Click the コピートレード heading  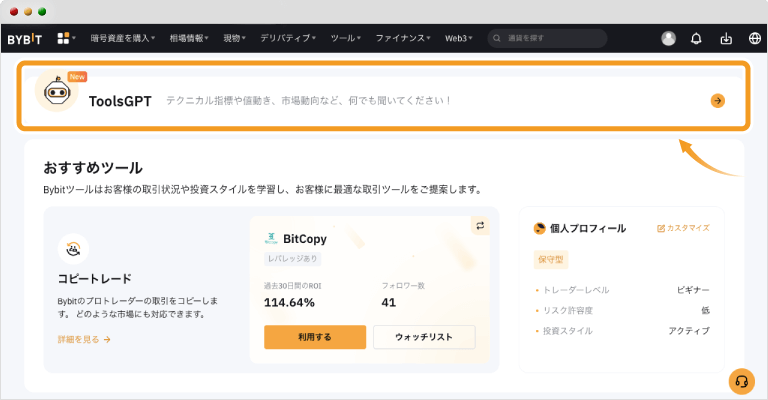95,279
